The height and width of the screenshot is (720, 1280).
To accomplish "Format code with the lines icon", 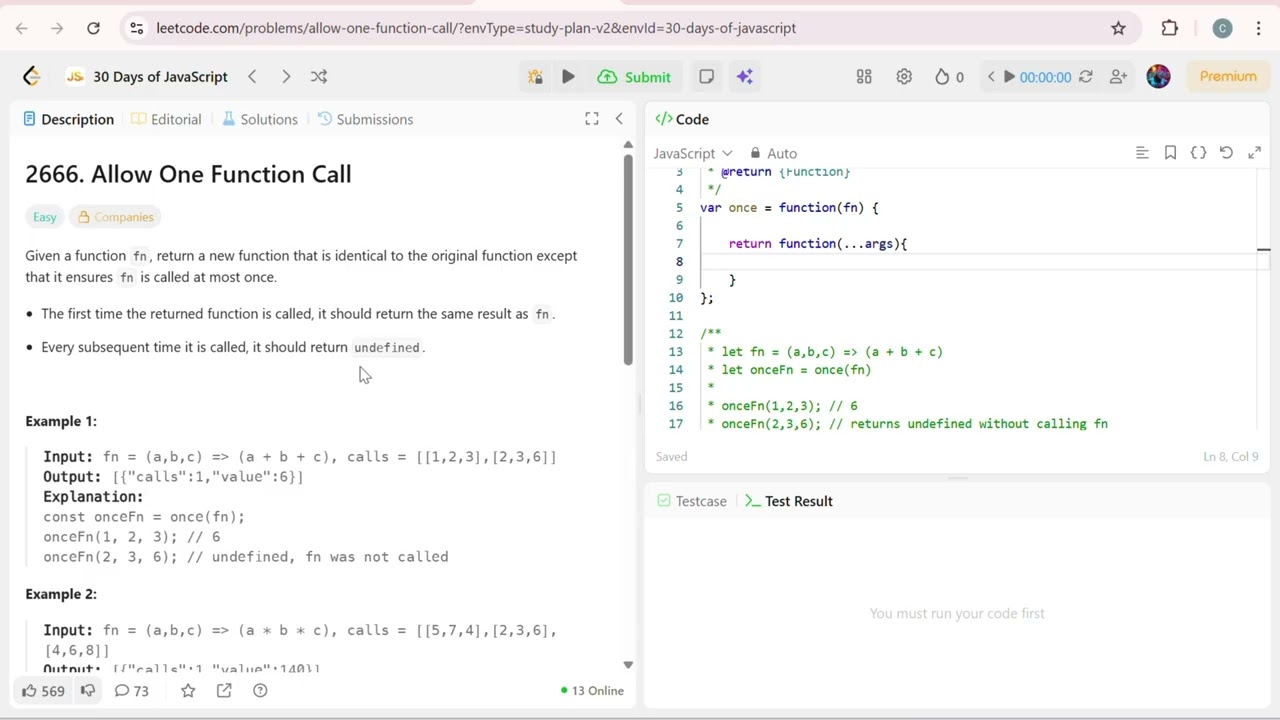I will [1142, 153].
